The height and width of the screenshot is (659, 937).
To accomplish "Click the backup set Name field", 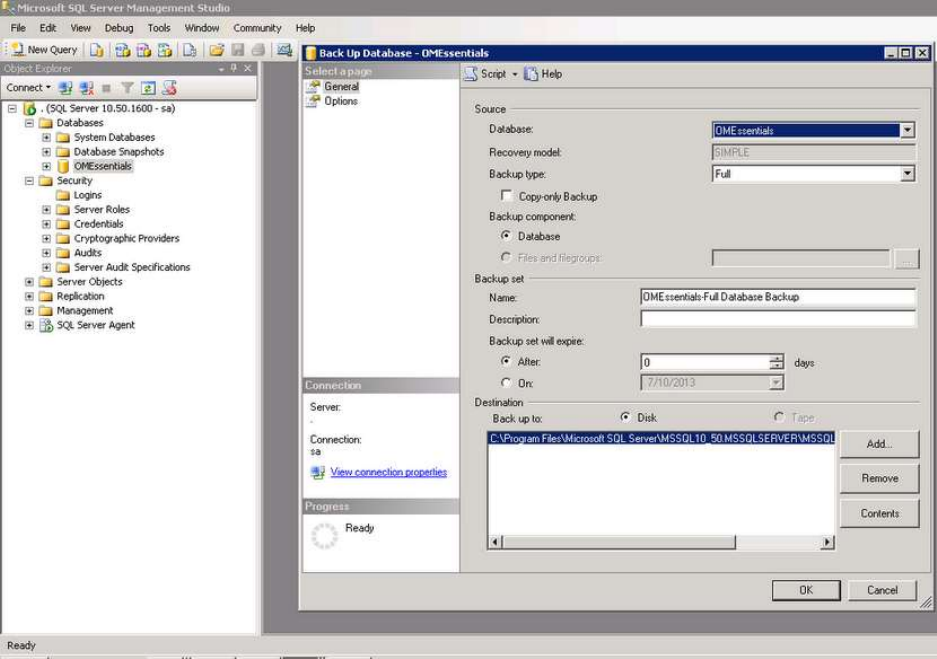I will [777, 297].
